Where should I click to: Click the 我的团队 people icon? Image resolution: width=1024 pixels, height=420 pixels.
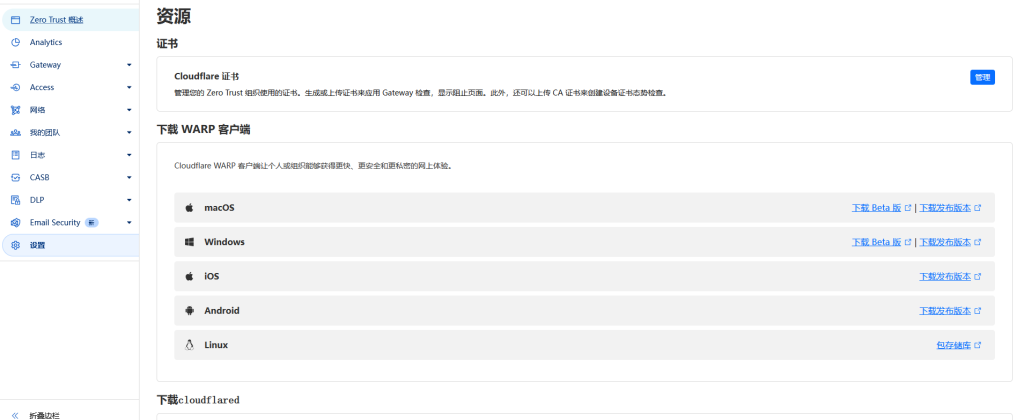coord(16,133)
